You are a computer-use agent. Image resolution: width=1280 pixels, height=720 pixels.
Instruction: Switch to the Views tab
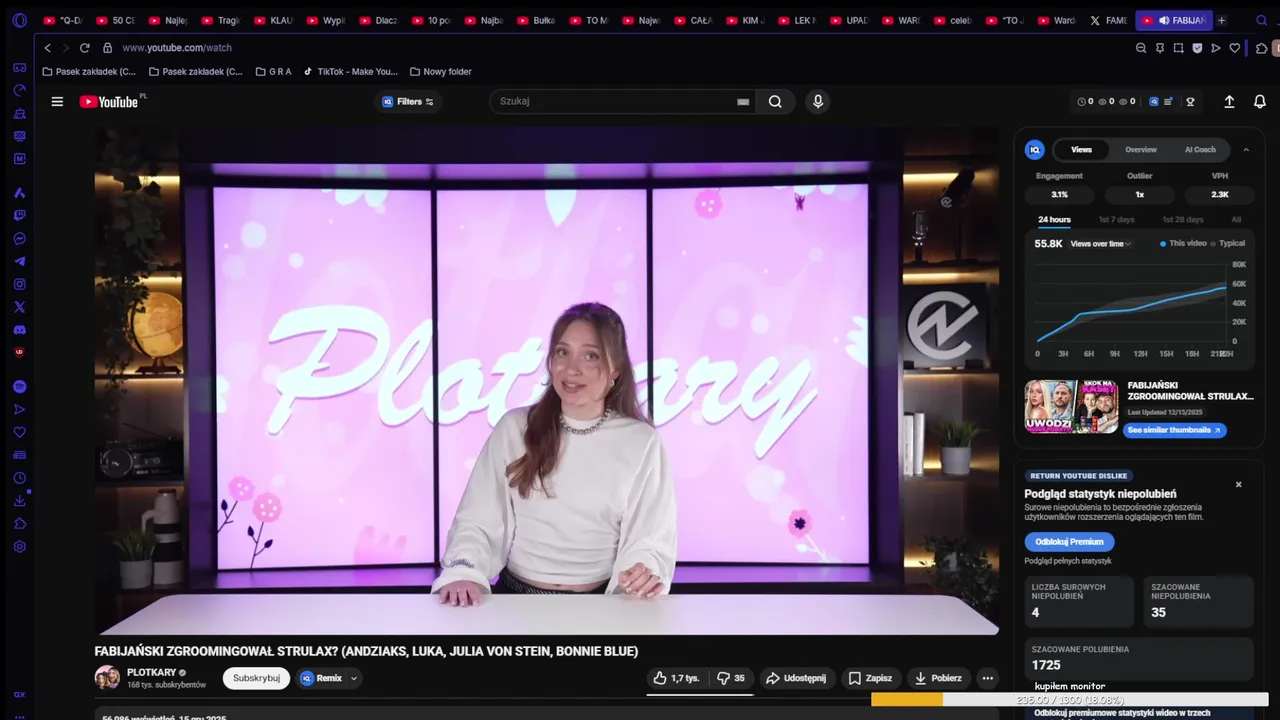coord(1082,149)
